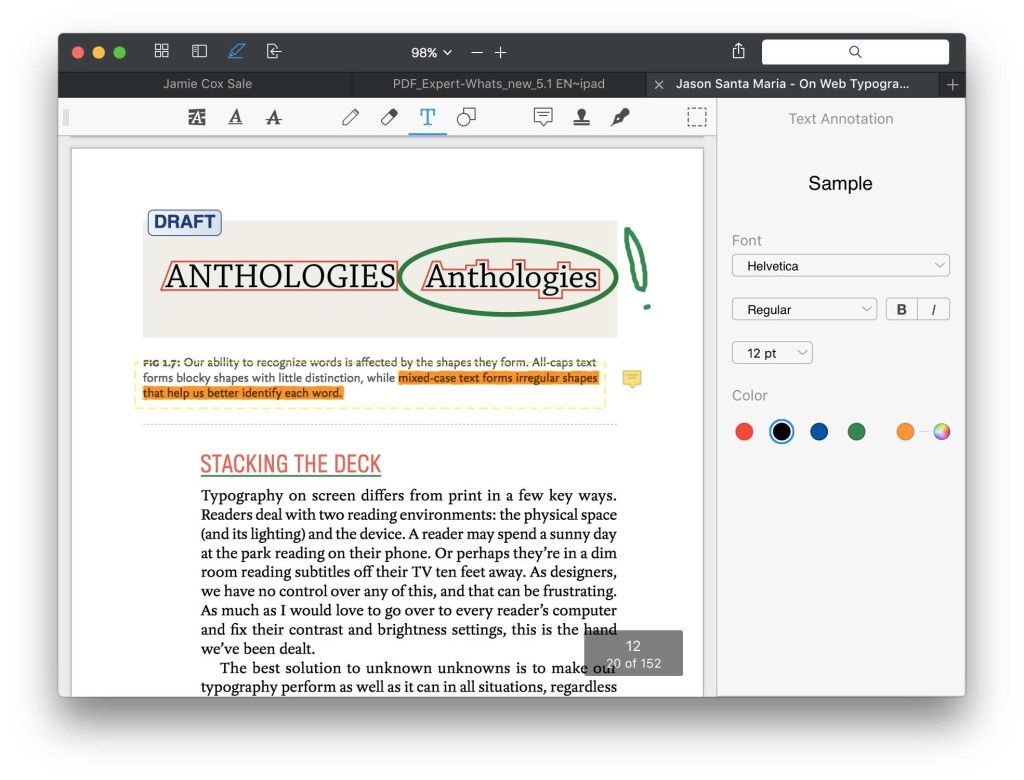1024x780 pixels.
Task: Toggle italic text style
Action: (x=933, y=310)
